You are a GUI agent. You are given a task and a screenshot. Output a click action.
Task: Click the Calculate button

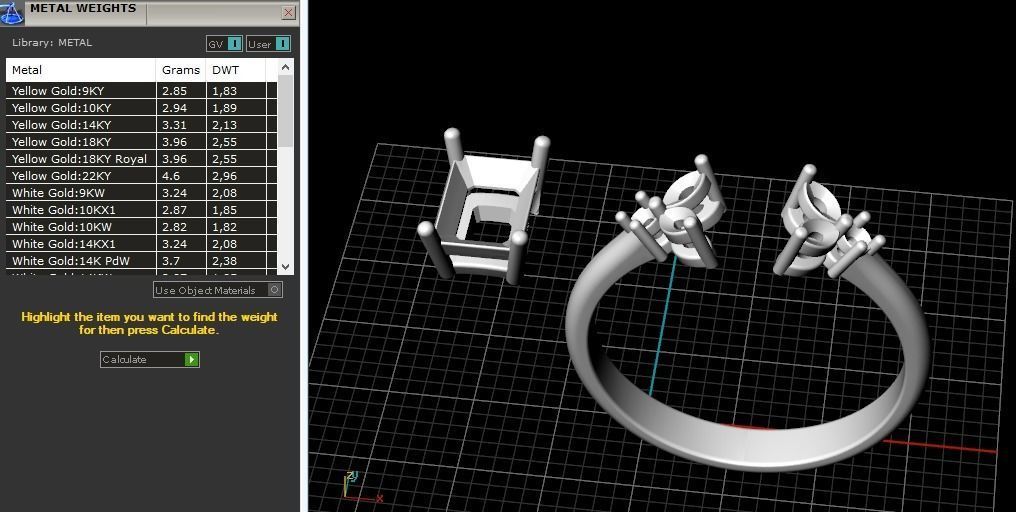point(150,359)
